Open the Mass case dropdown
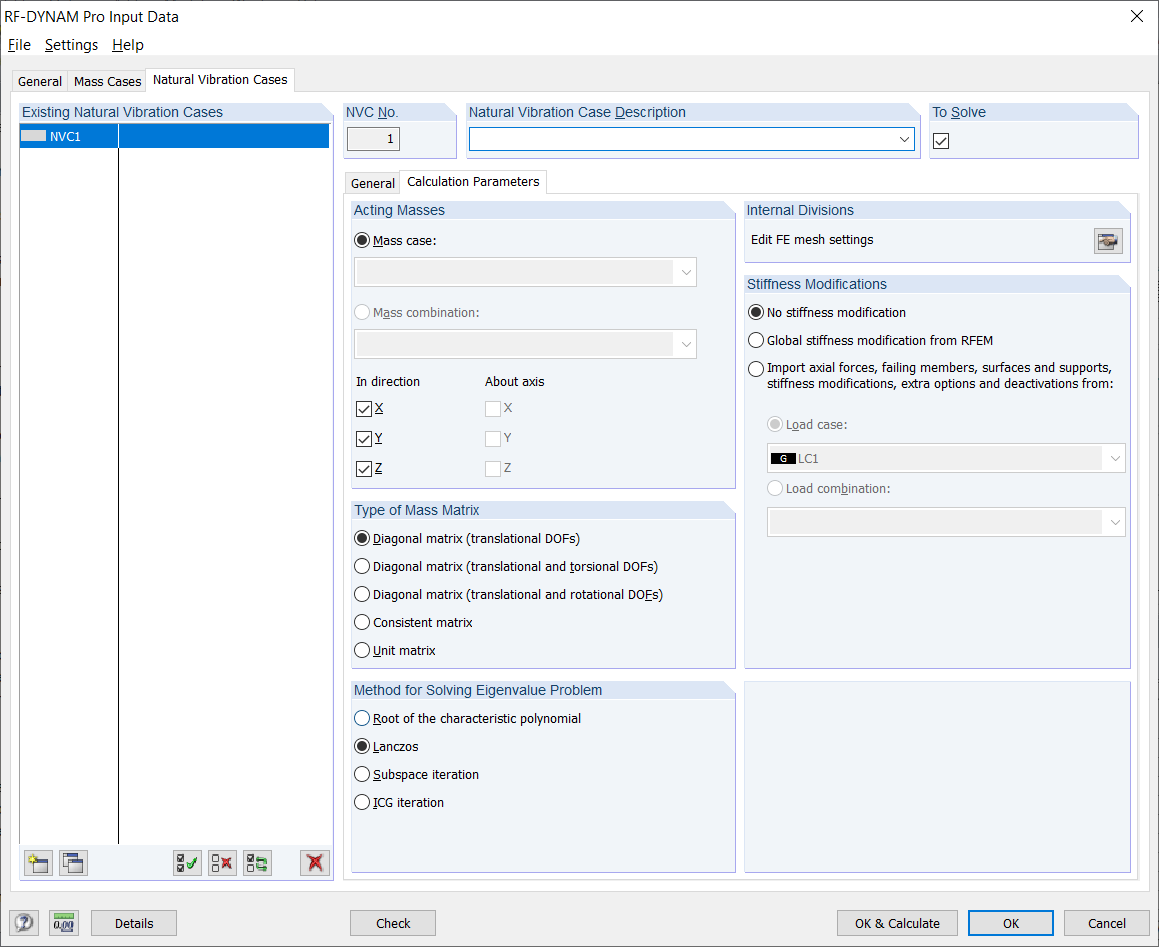The height and width of the screenshot is (947, 1159). pos(686,271)
